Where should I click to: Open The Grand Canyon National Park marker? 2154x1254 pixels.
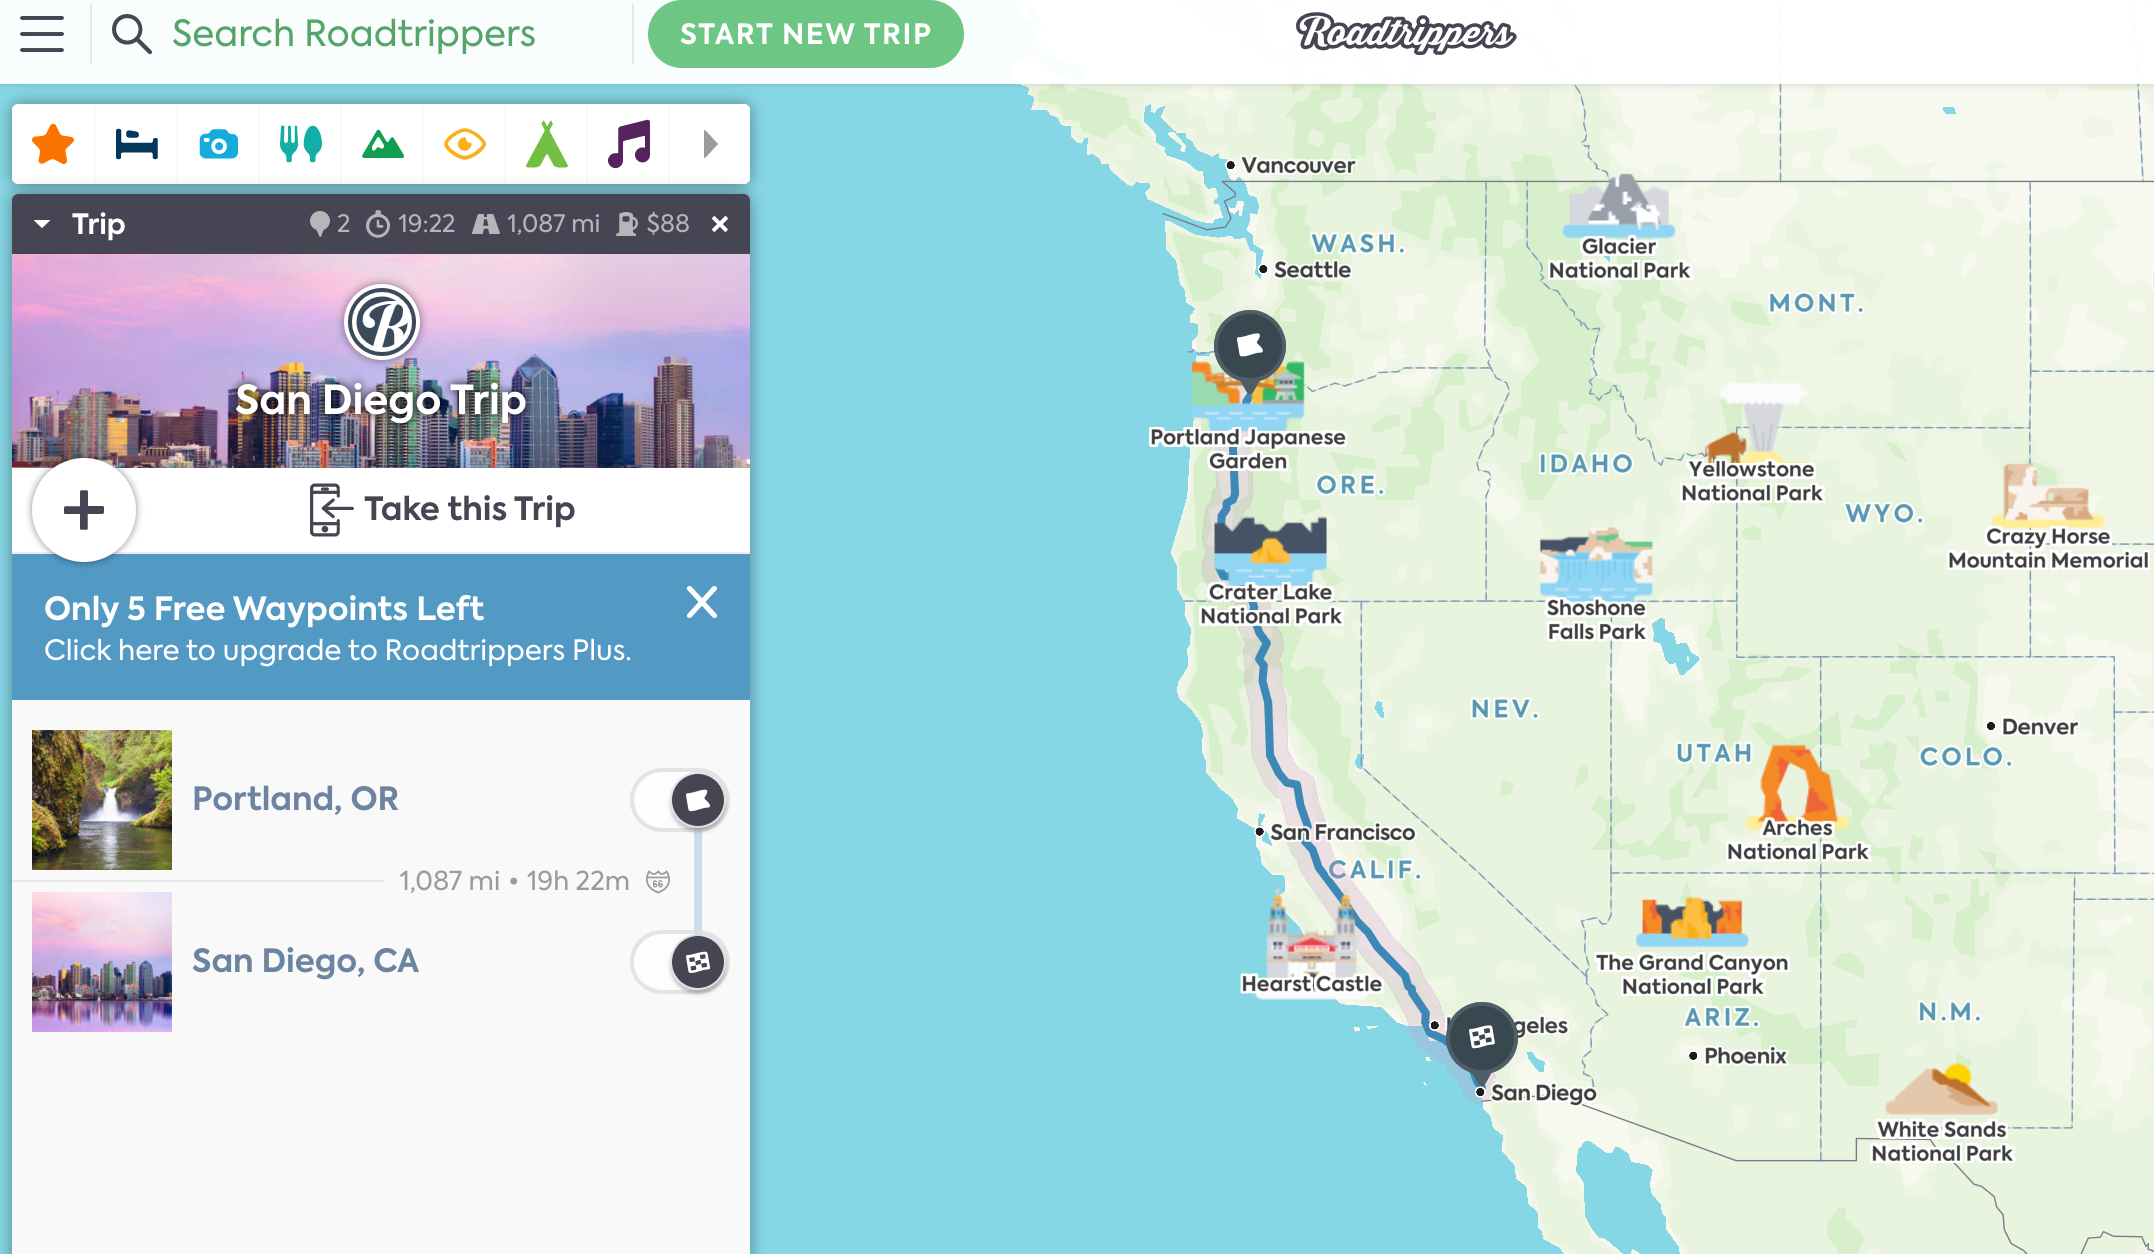click(x=1692, y=948)
